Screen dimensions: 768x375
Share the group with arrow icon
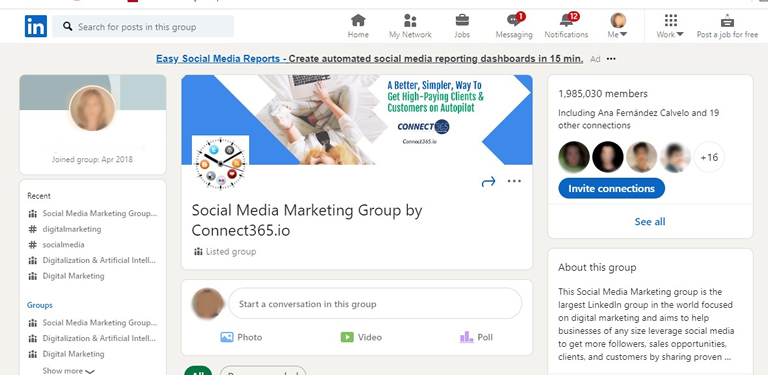(488, 182)
